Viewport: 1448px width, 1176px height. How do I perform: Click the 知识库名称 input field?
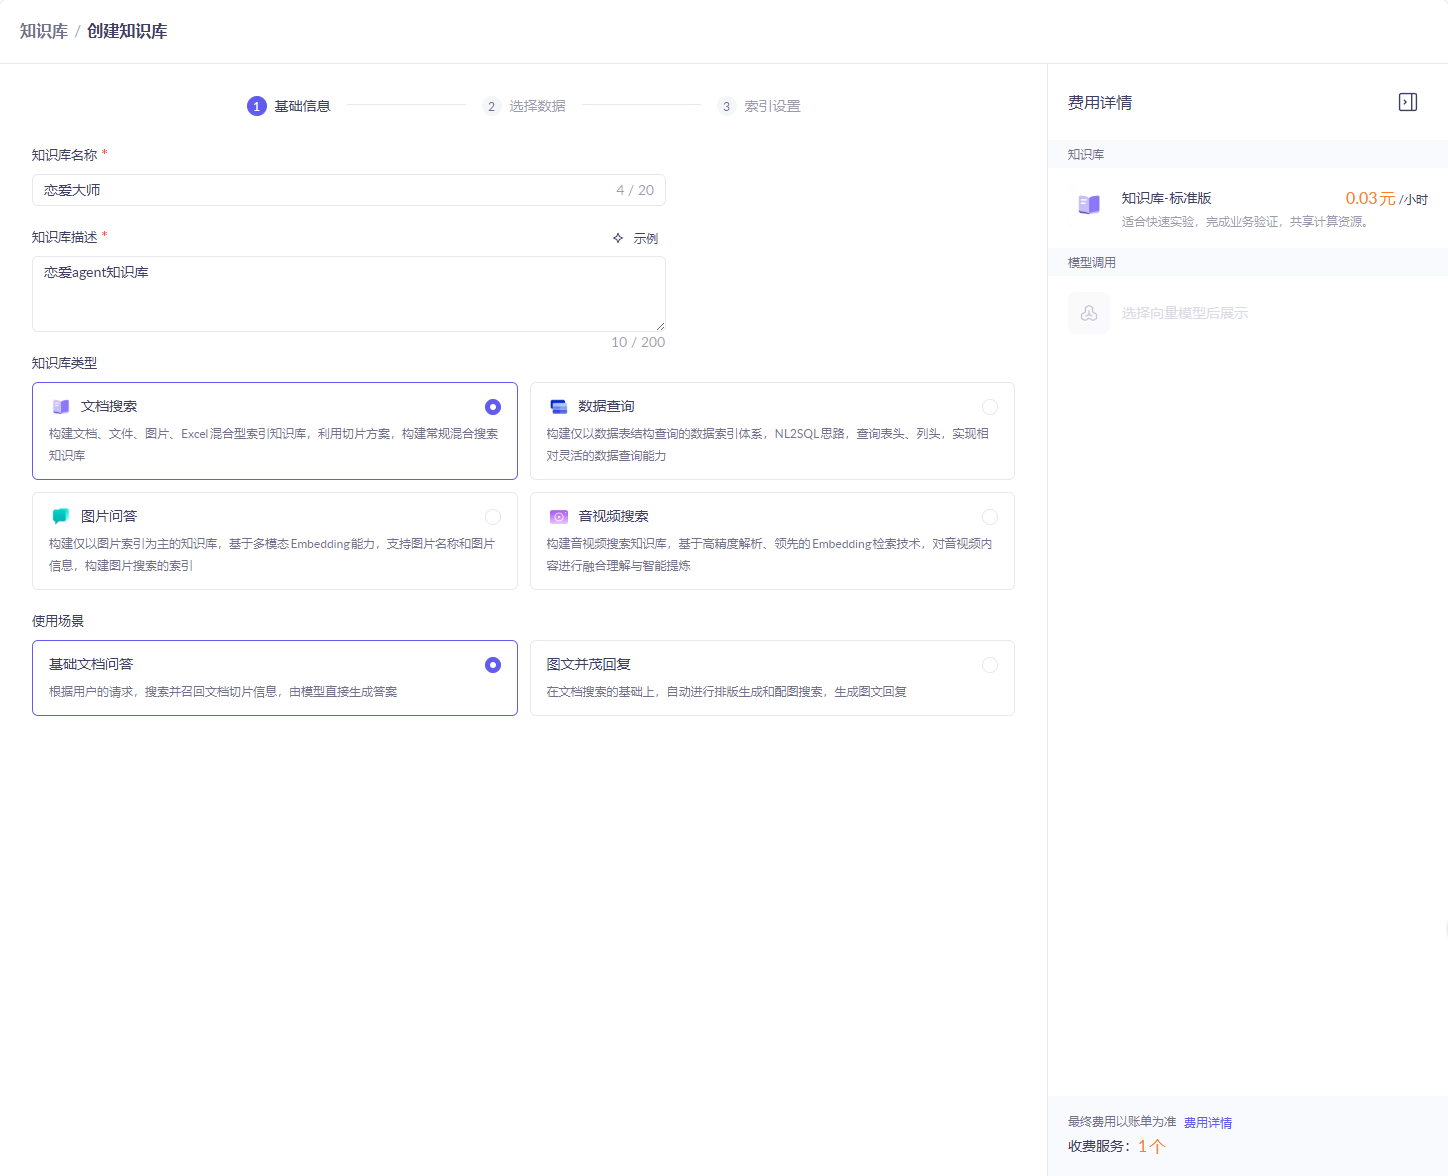(x=320, y=190)
